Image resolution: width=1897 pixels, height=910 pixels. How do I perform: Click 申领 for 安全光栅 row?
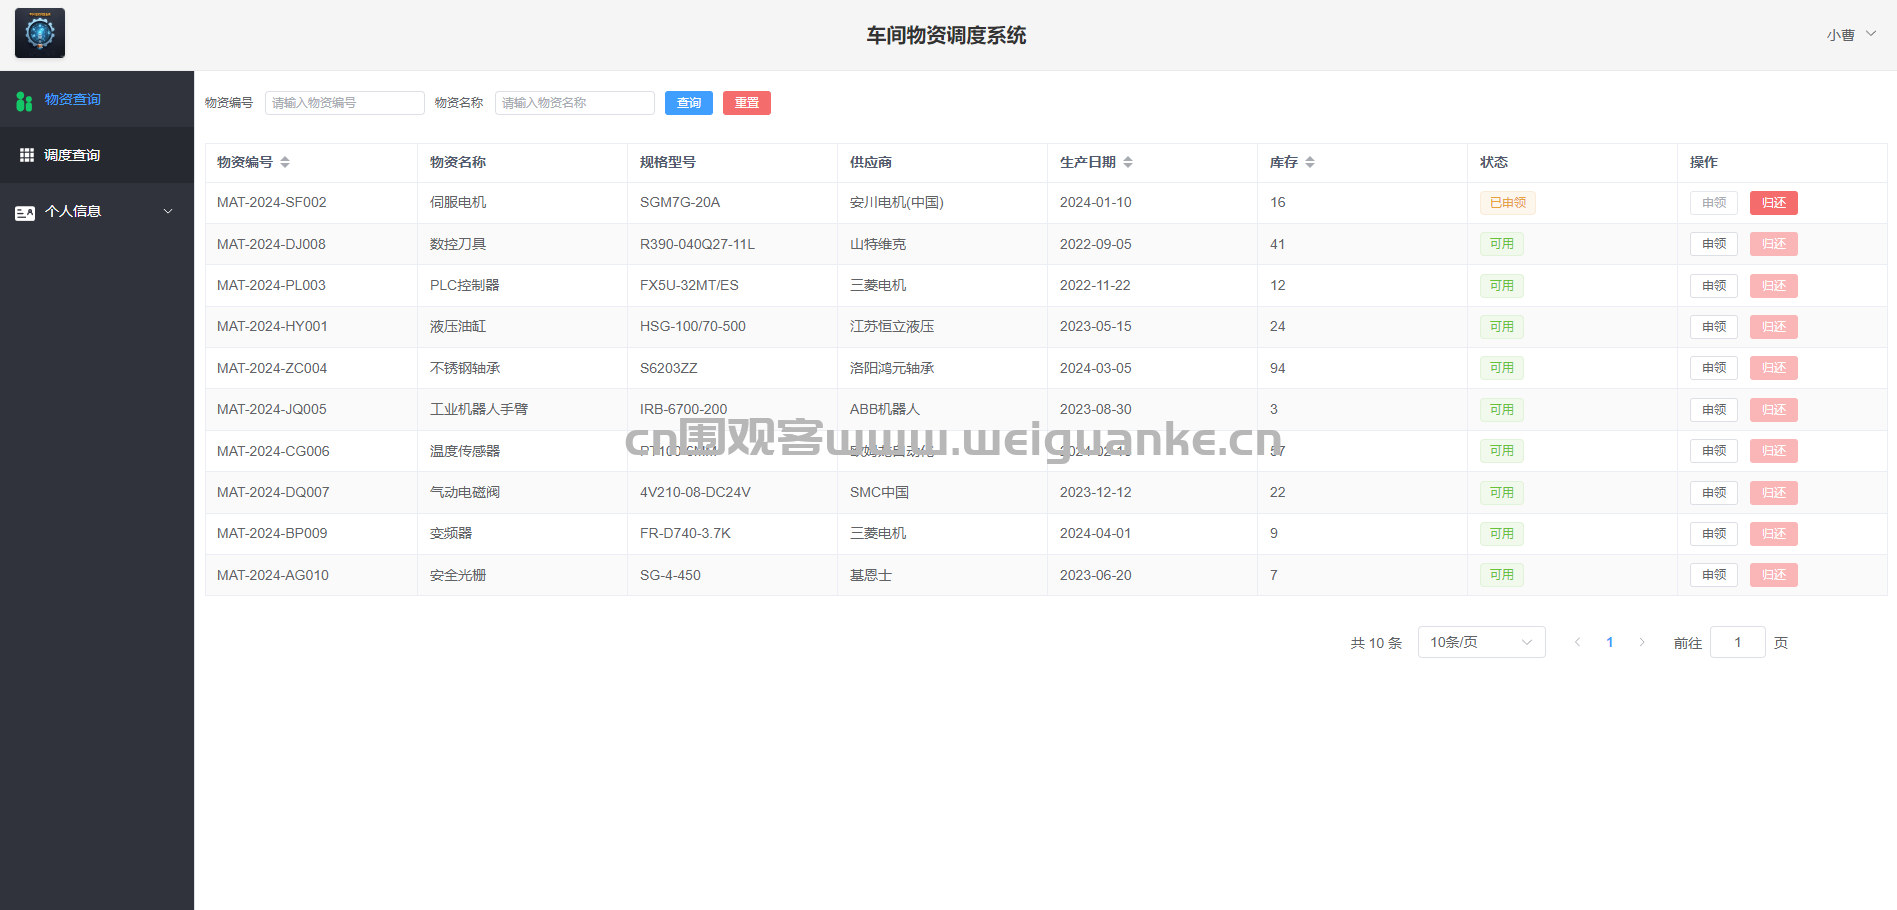[x=1714, y=575]
